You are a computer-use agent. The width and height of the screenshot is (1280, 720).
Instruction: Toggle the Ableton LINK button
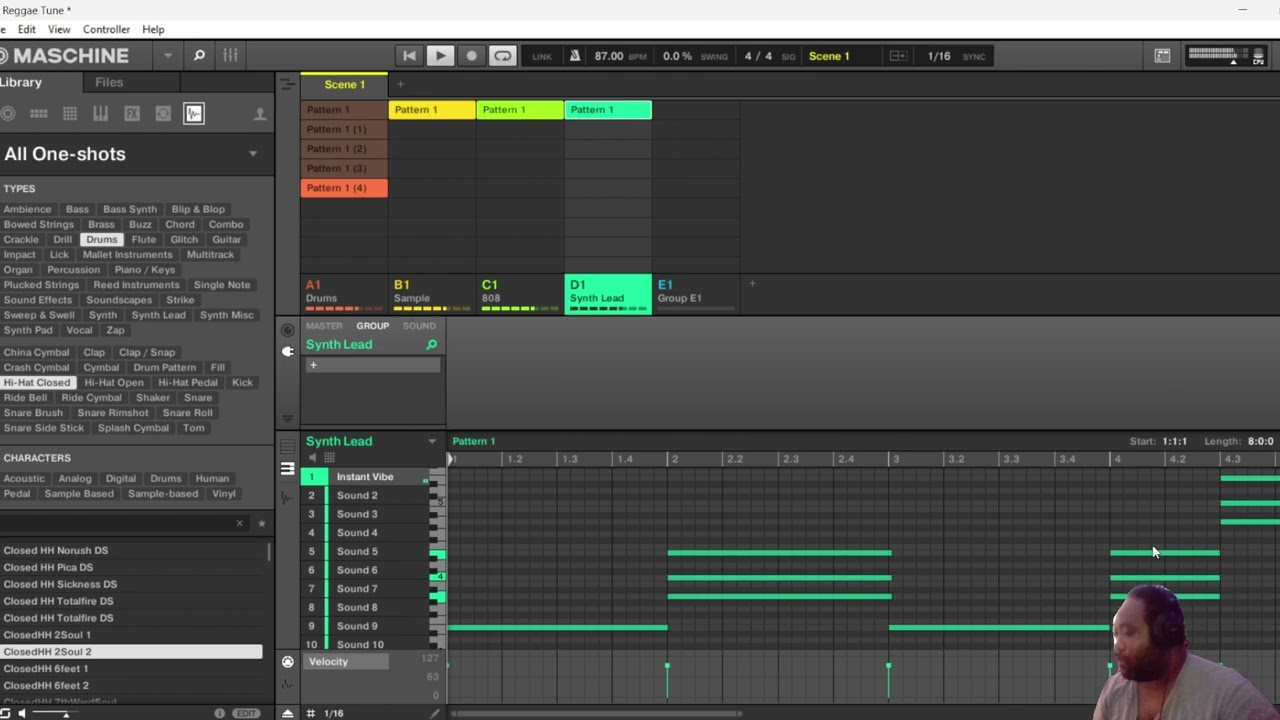542,57
